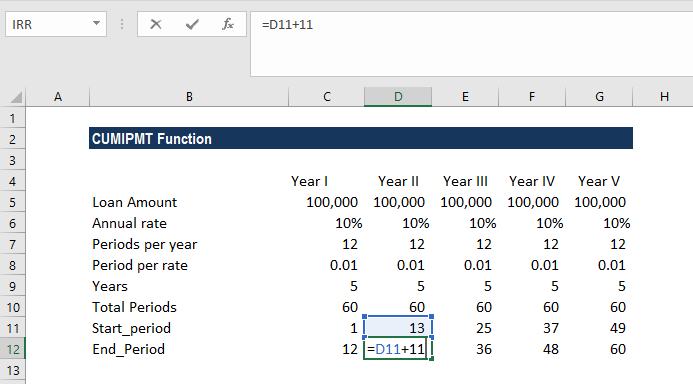Select Annual rate 10% under Year I
The image size is (693, 384).
(327, 223)
